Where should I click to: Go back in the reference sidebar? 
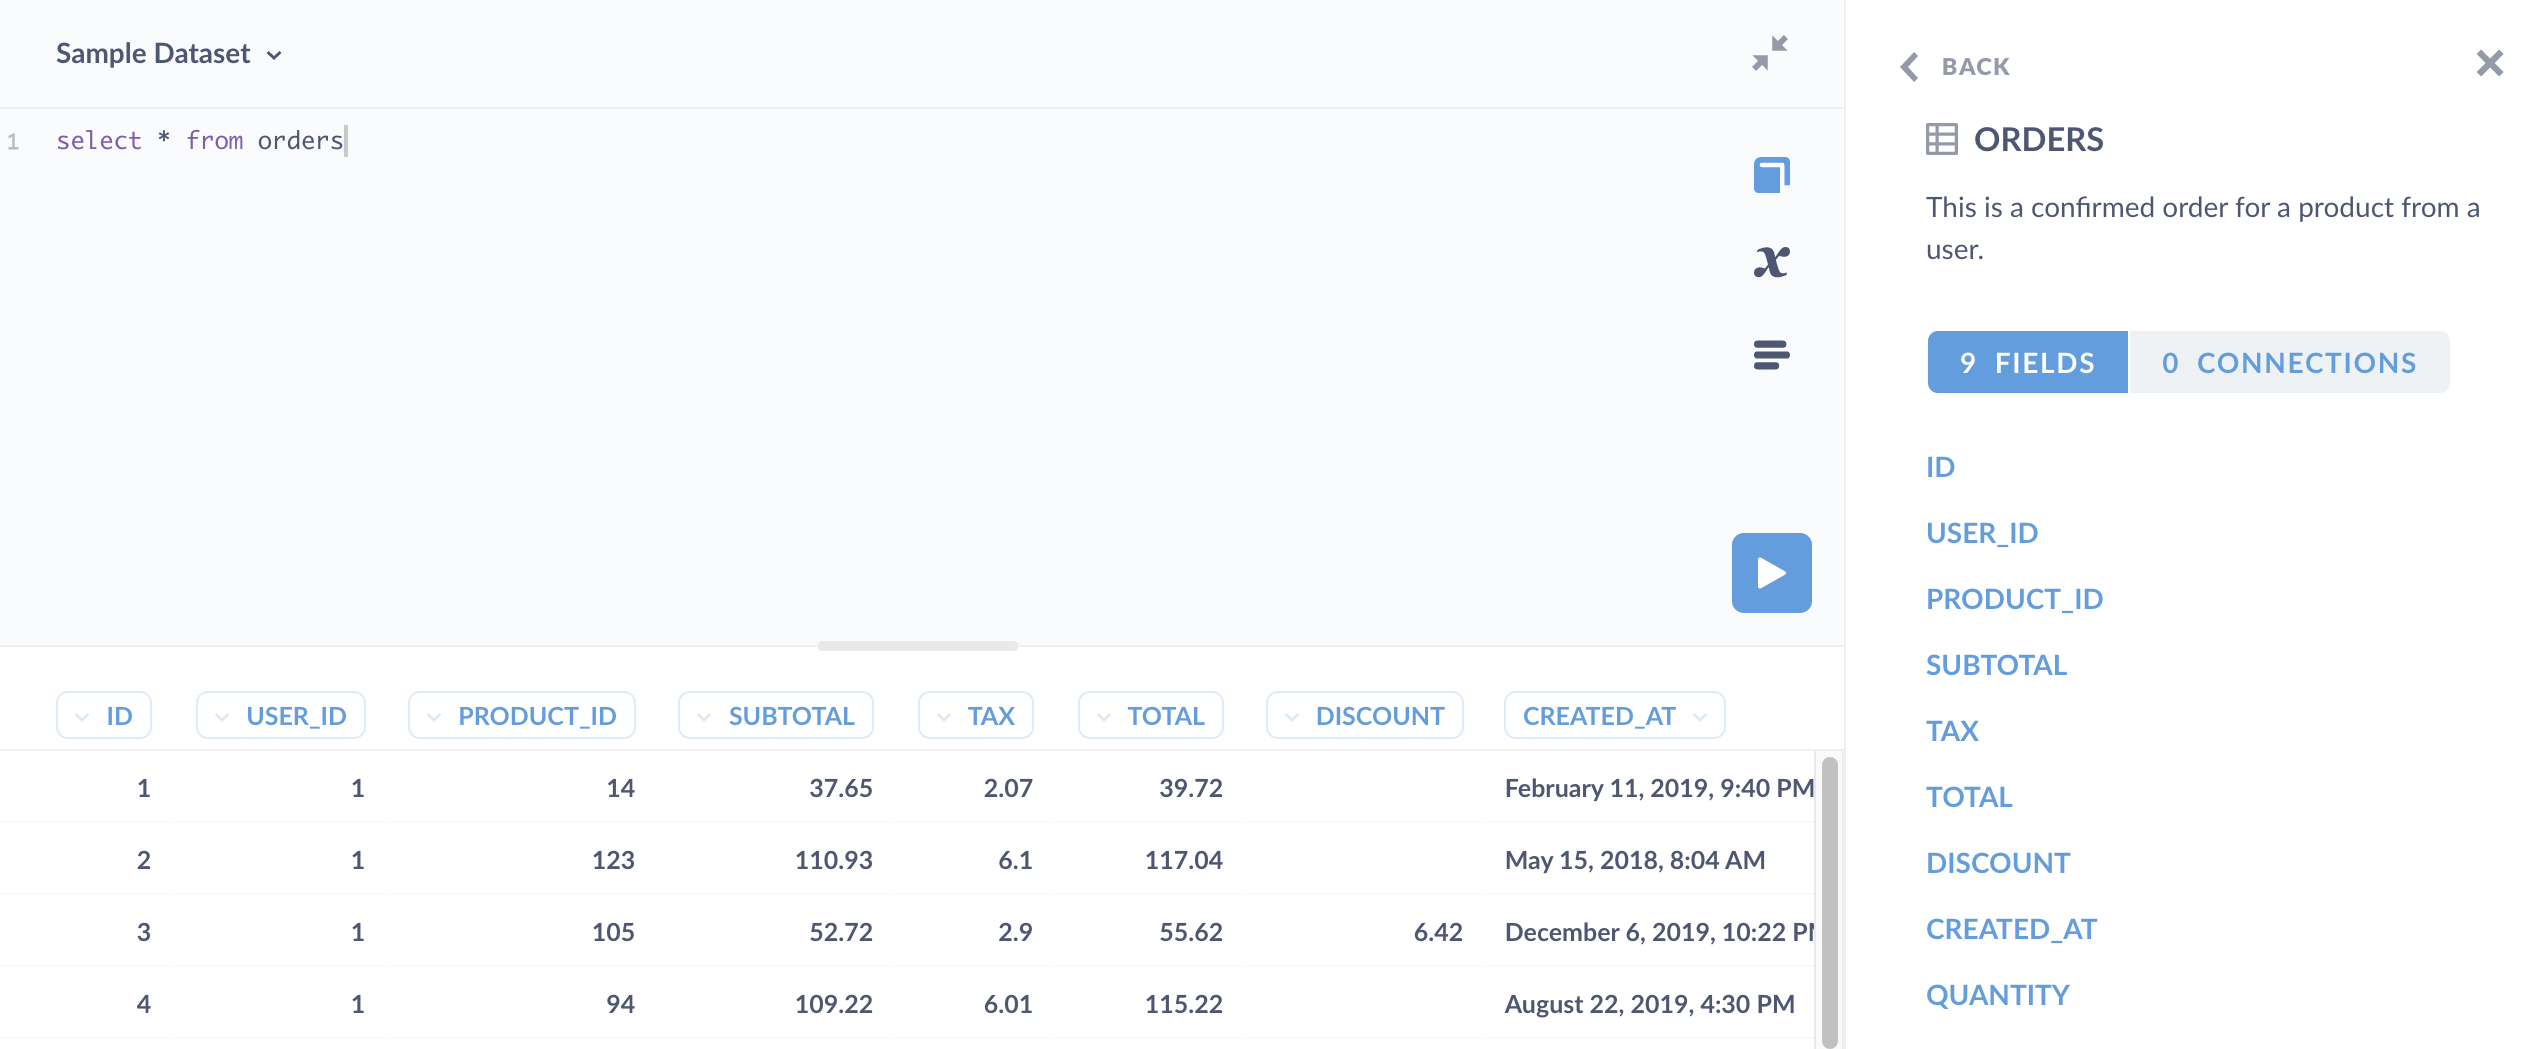point(1955,66)
